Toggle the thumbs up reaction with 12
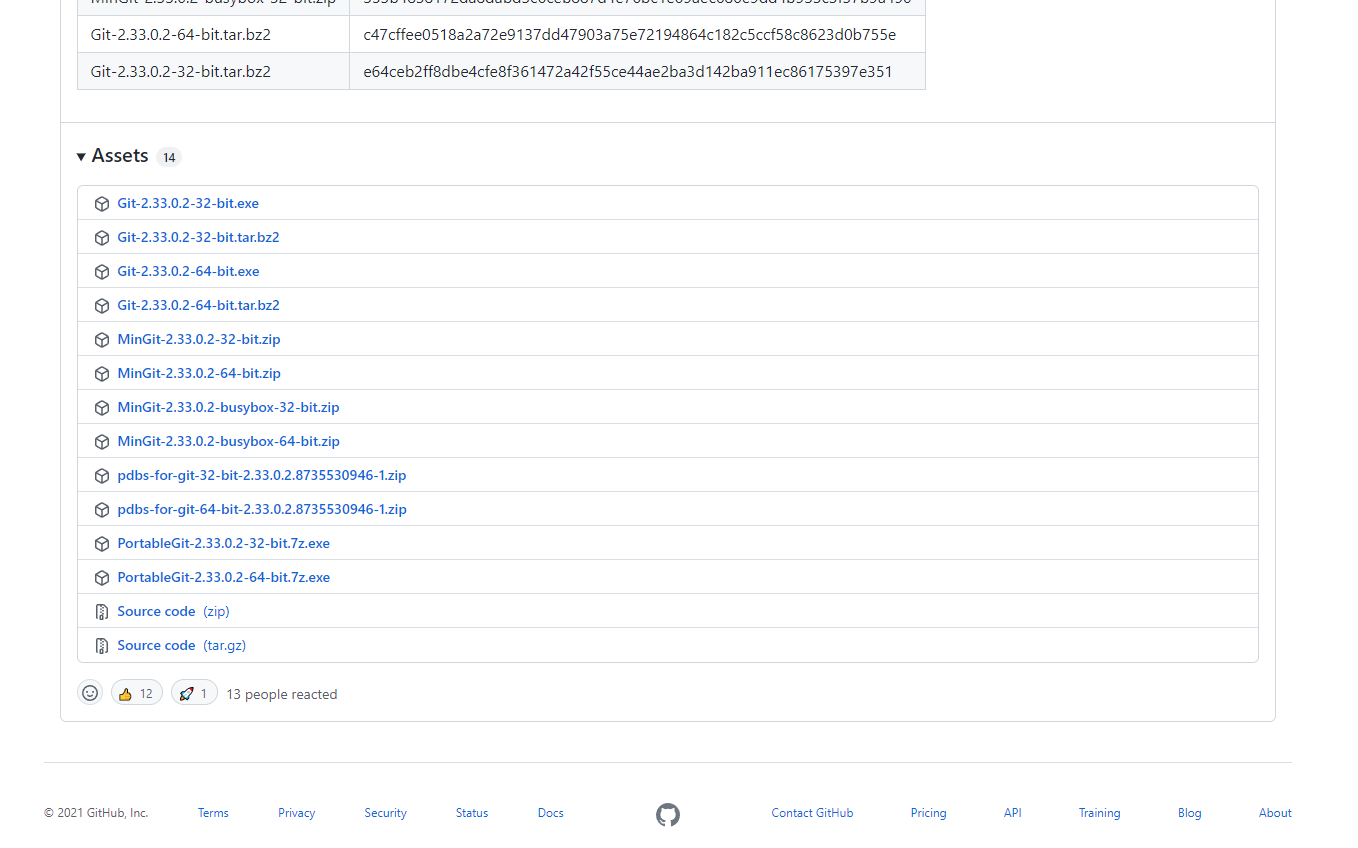The image size is (1358, 848). click(137, 692)
